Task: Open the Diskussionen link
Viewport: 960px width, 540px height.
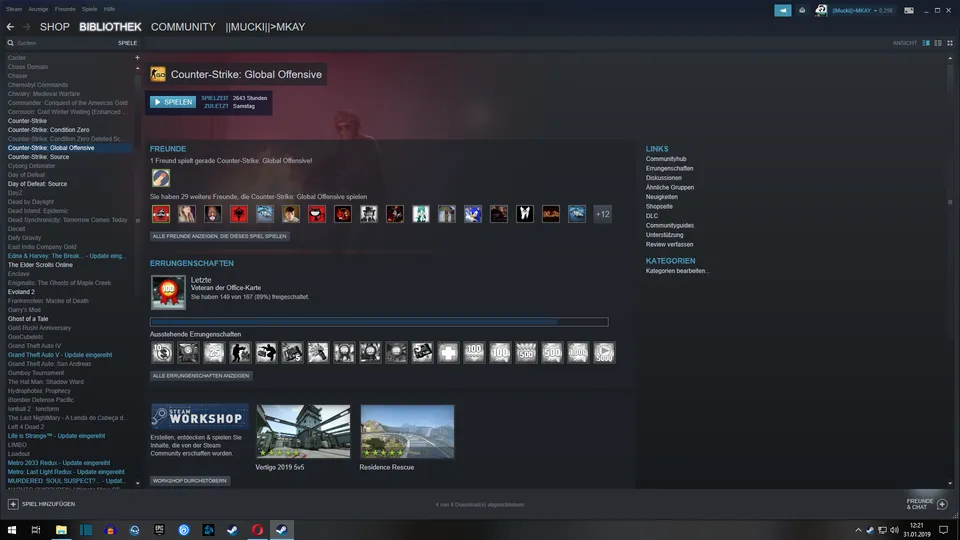Action: 663,178
